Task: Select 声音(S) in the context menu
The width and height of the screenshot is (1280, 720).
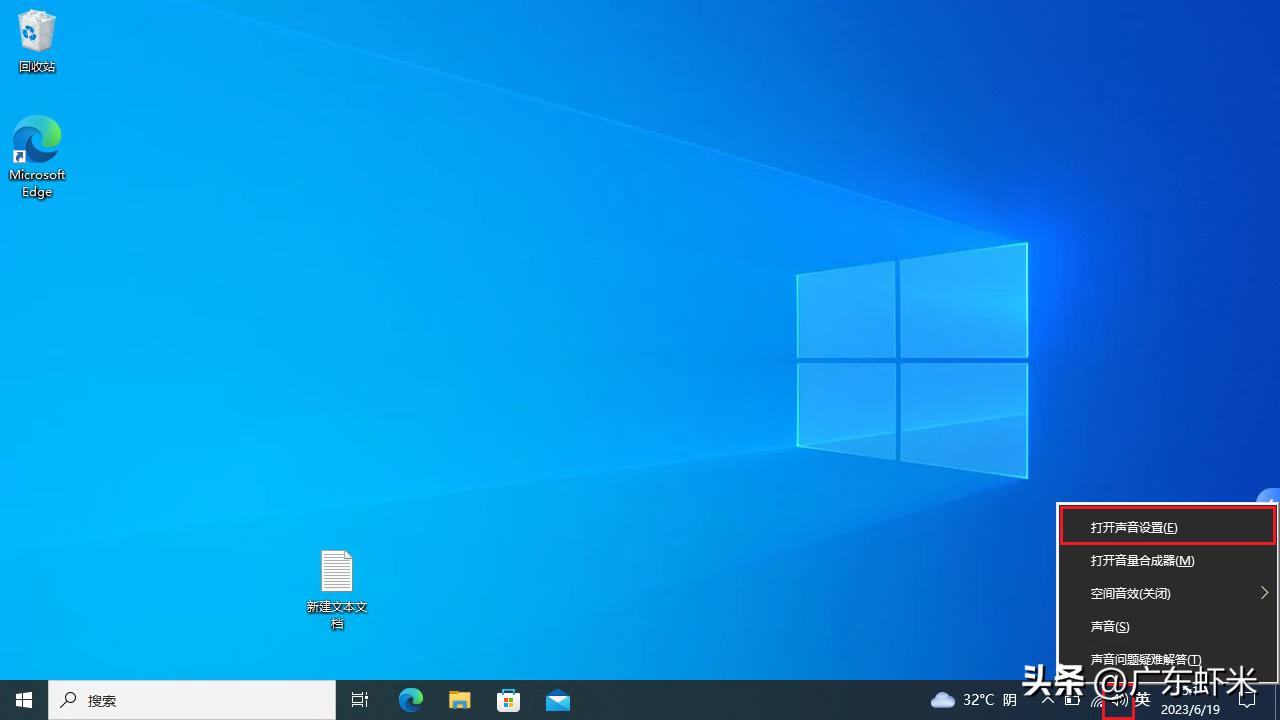Action: (1110, 626)
